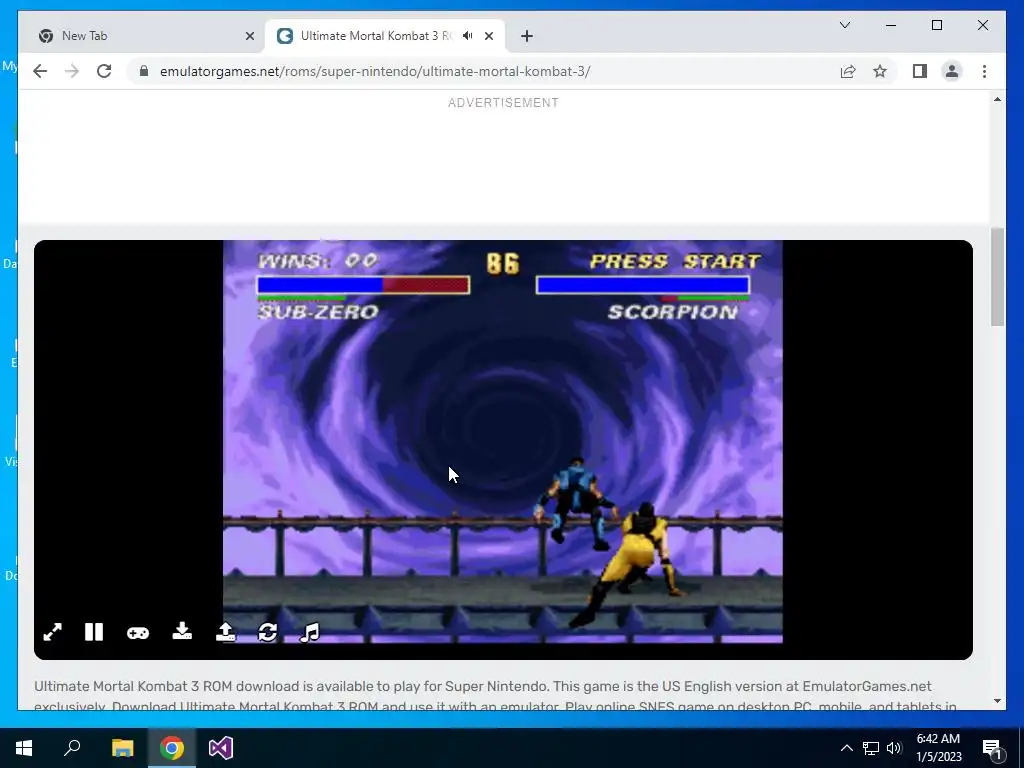Go forward to next page

72,71
